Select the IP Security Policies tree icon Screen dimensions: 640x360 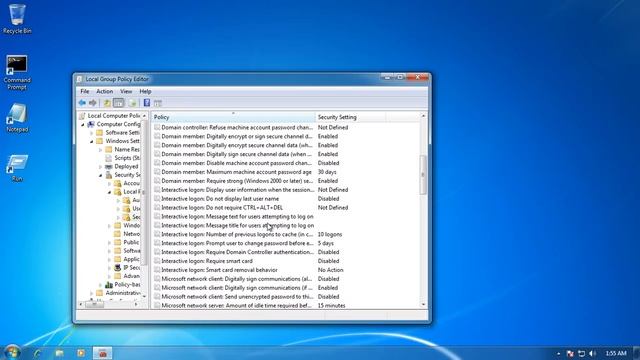pos(118,268)
